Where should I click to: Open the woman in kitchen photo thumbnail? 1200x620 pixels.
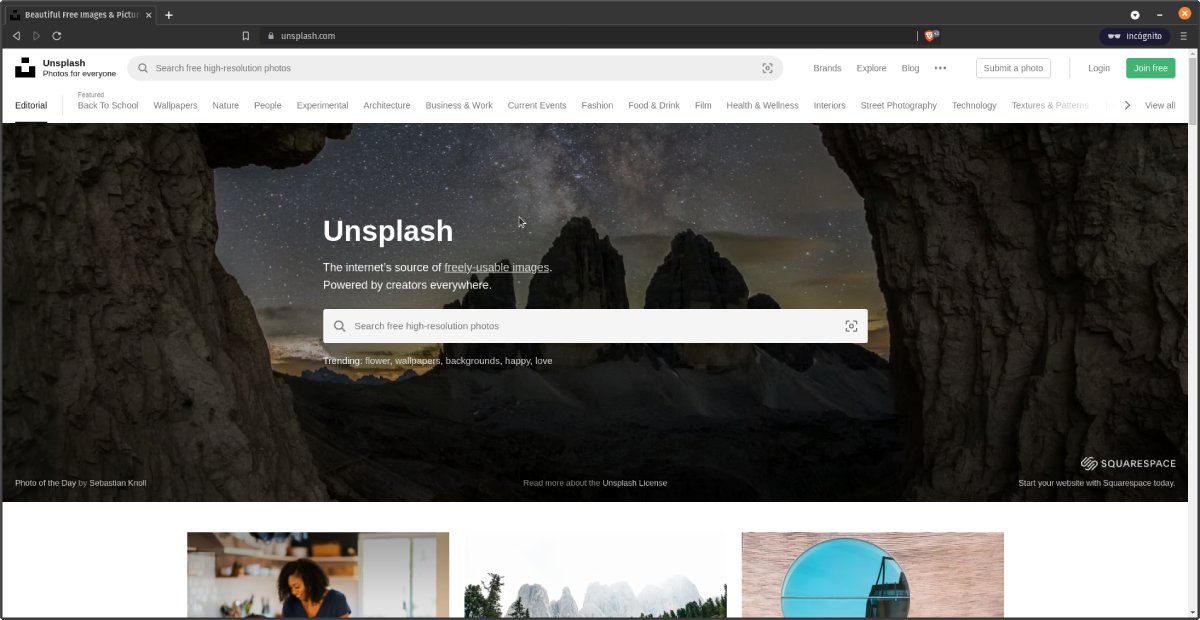(x=318, y=575)
